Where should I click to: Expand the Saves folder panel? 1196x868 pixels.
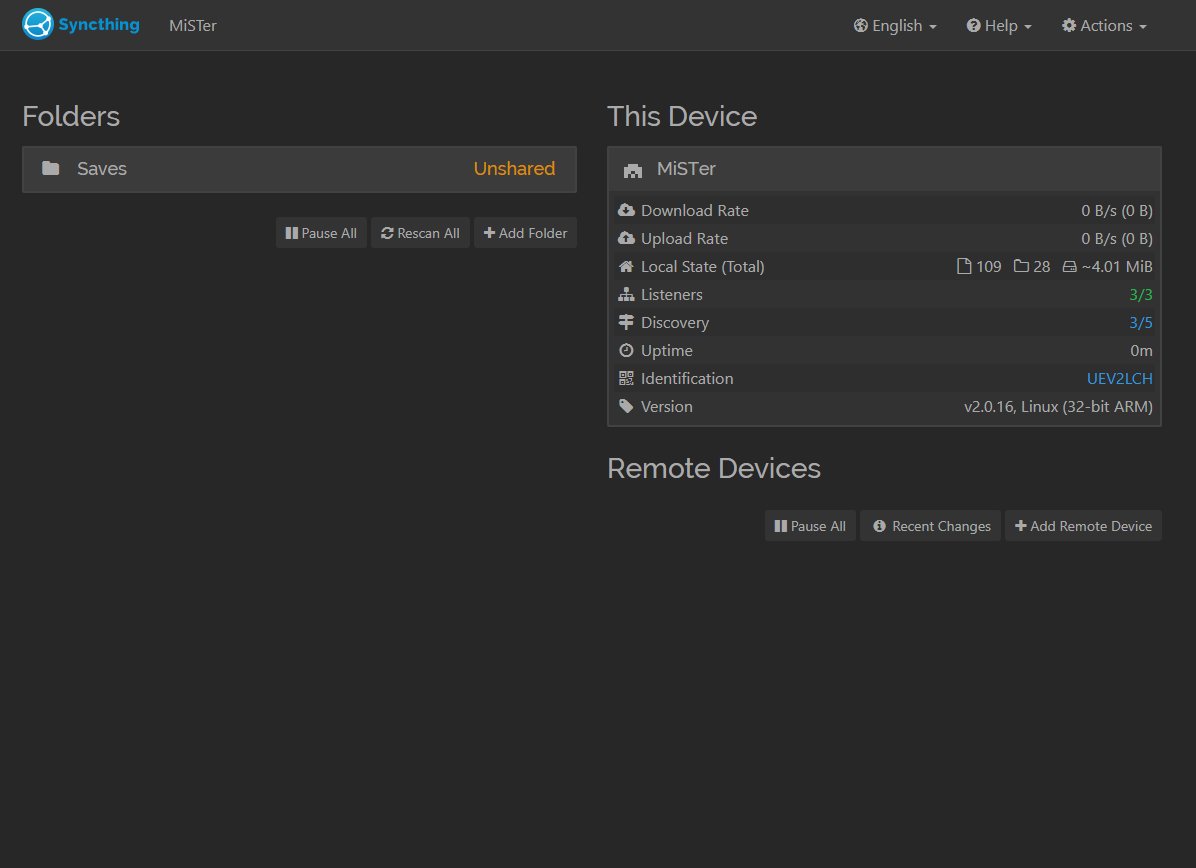299,169
